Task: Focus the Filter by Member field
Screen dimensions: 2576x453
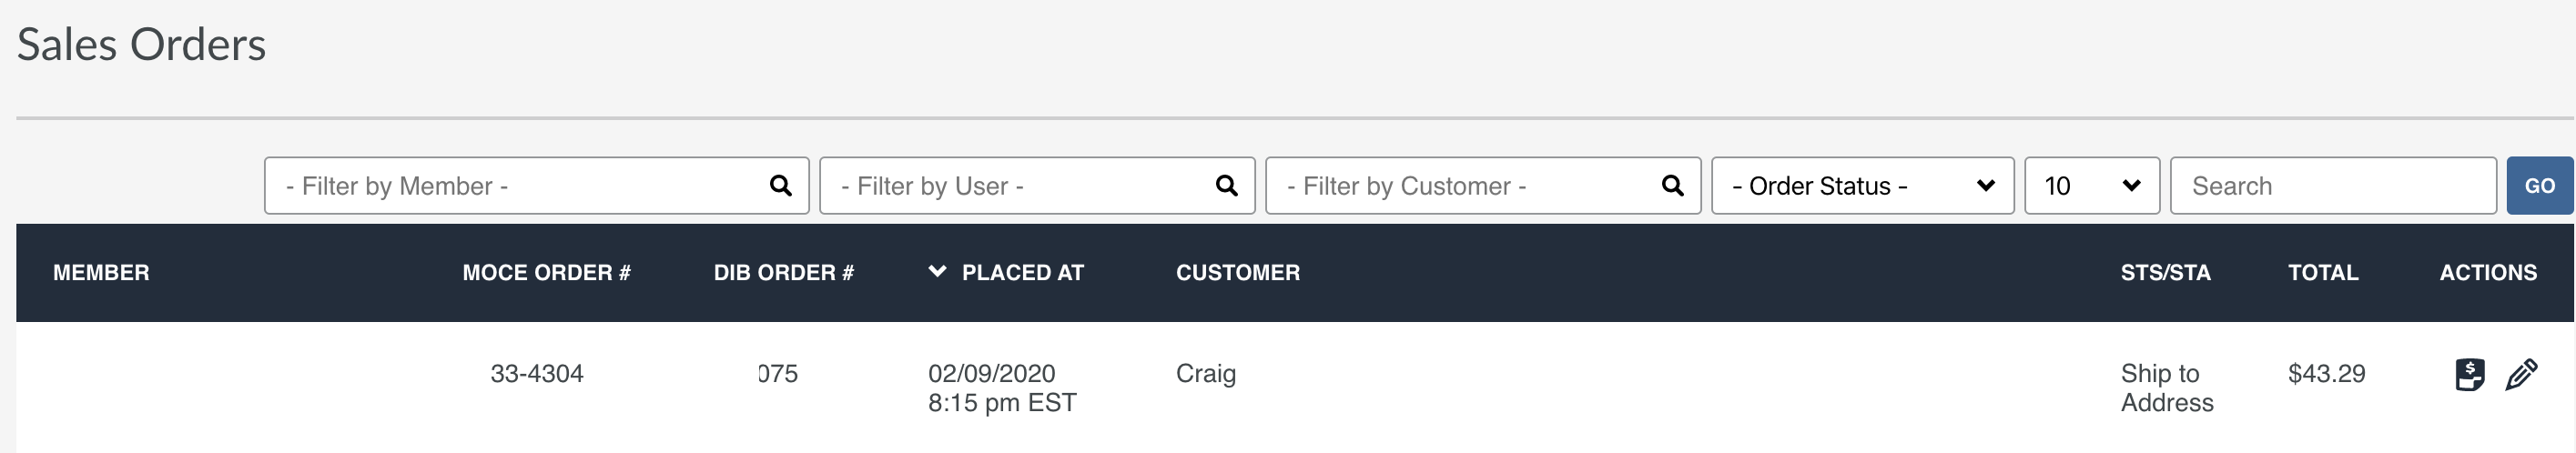Action: click(537, 185)
